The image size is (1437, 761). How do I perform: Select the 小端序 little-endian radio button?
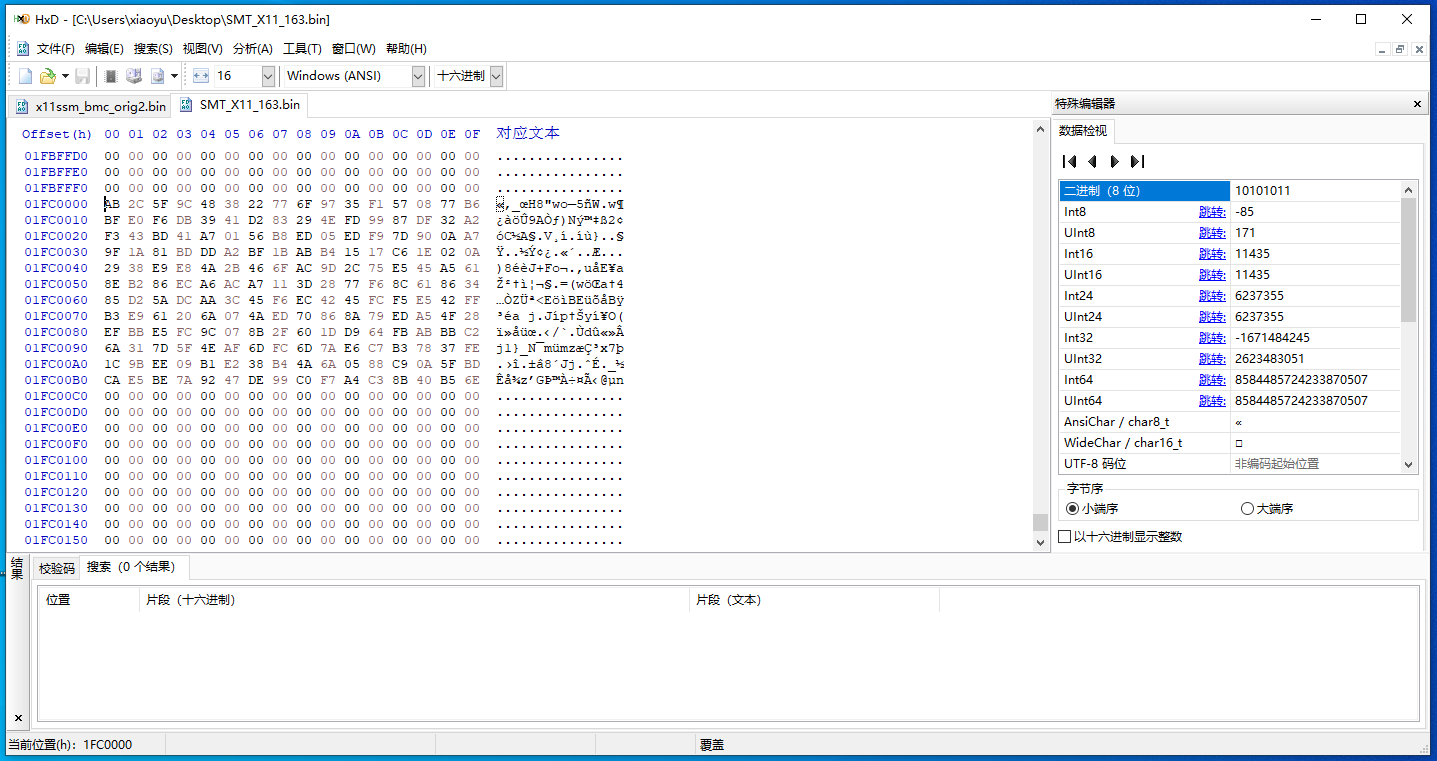click(1073, 509)
